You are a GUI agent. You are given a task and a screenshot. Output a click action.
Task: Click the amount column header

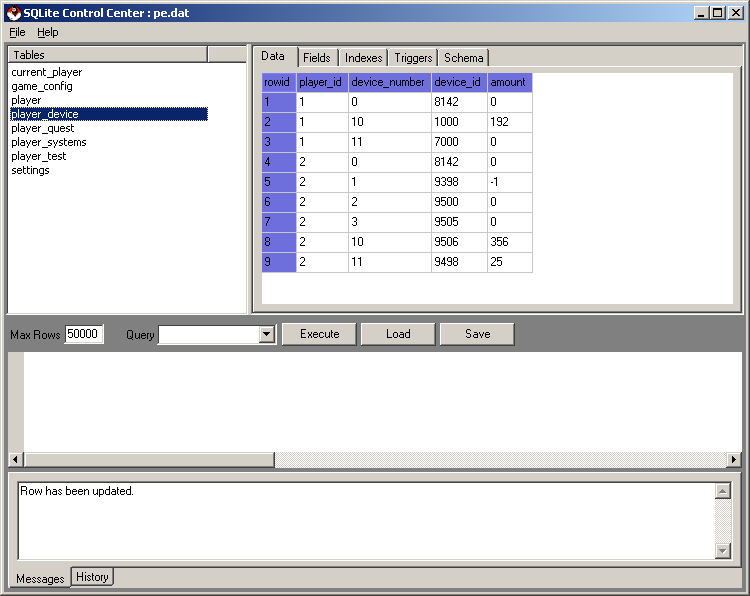tap(509, 82)
